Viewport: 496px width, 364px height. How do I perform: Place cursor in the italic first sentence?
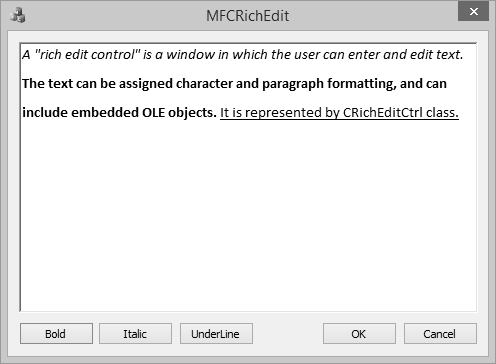pyautogui.click(x=243, y=54)
